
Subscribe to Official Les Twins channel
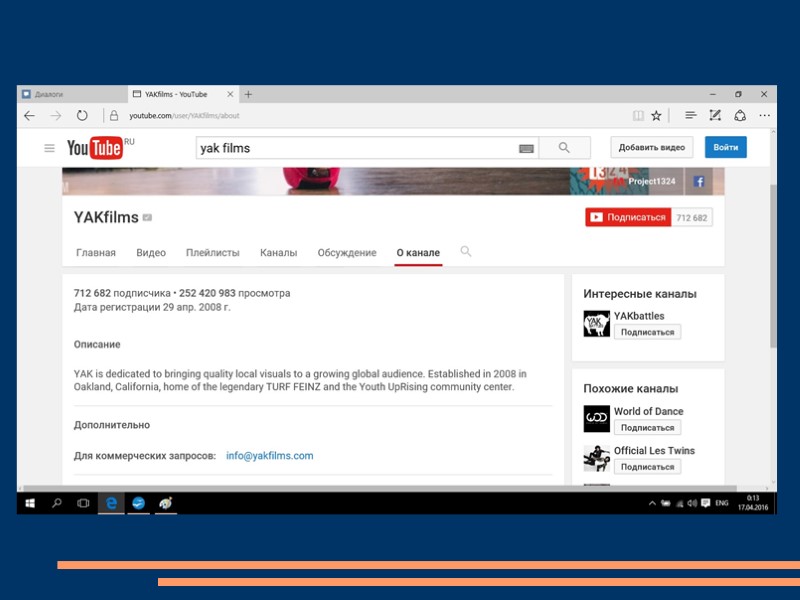click(x=647, y=467)
